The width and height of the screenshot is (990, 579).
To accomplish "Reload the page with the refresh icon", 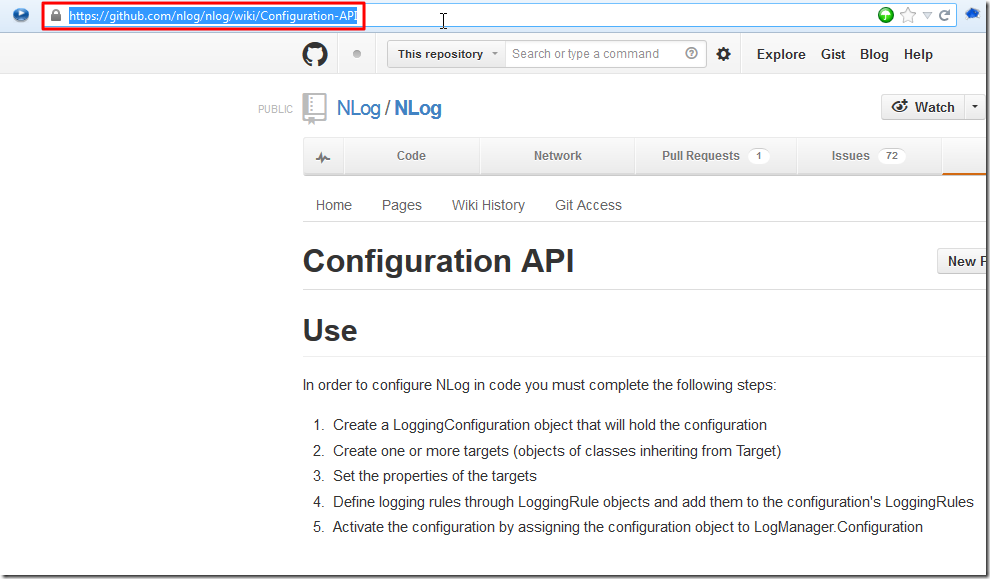I will tap(945, 15).
